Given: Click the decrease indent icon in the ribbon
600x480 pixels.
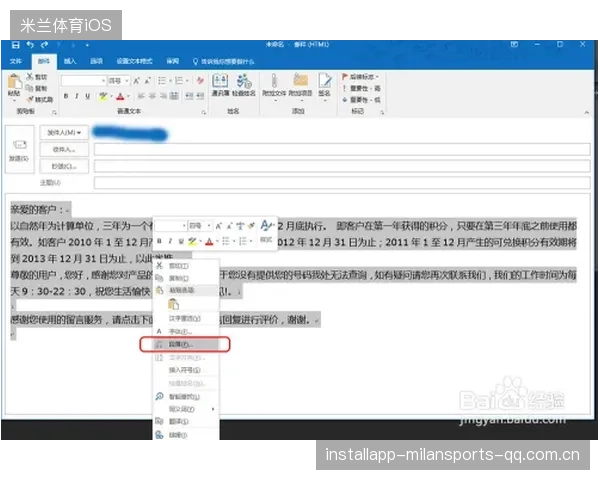Looking at the screenshot, I should point(189,96).
